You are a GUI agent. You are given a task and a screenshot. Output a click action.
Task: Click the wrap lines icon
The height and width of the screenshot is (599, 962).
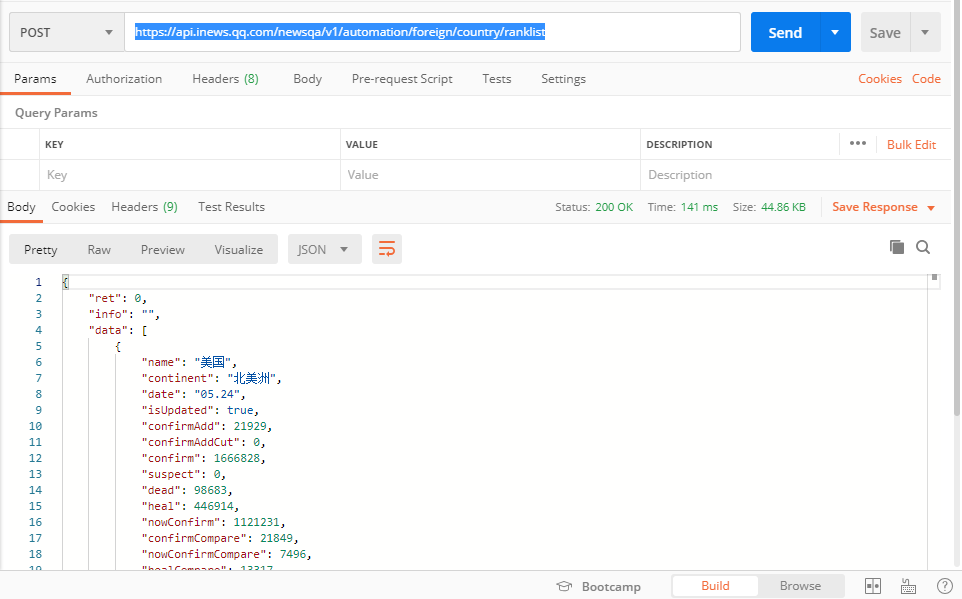pyautogui.click(x=387, y=249)
